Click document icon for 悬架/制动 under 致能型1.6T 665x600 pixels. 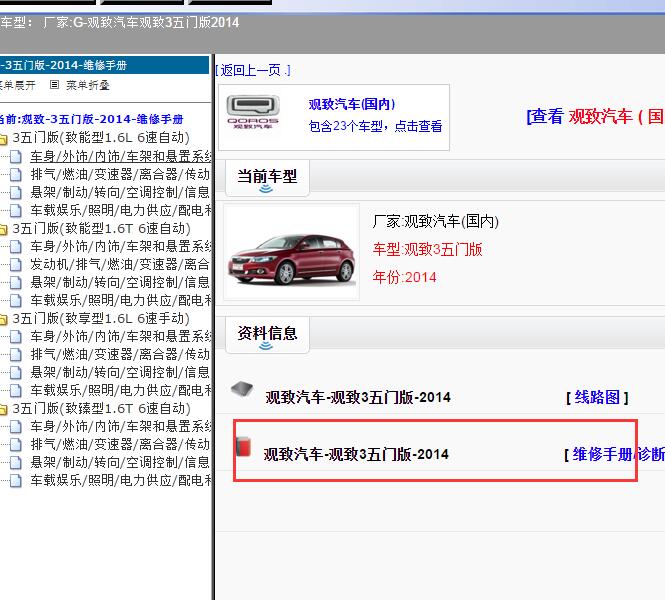tap(16, 282)
